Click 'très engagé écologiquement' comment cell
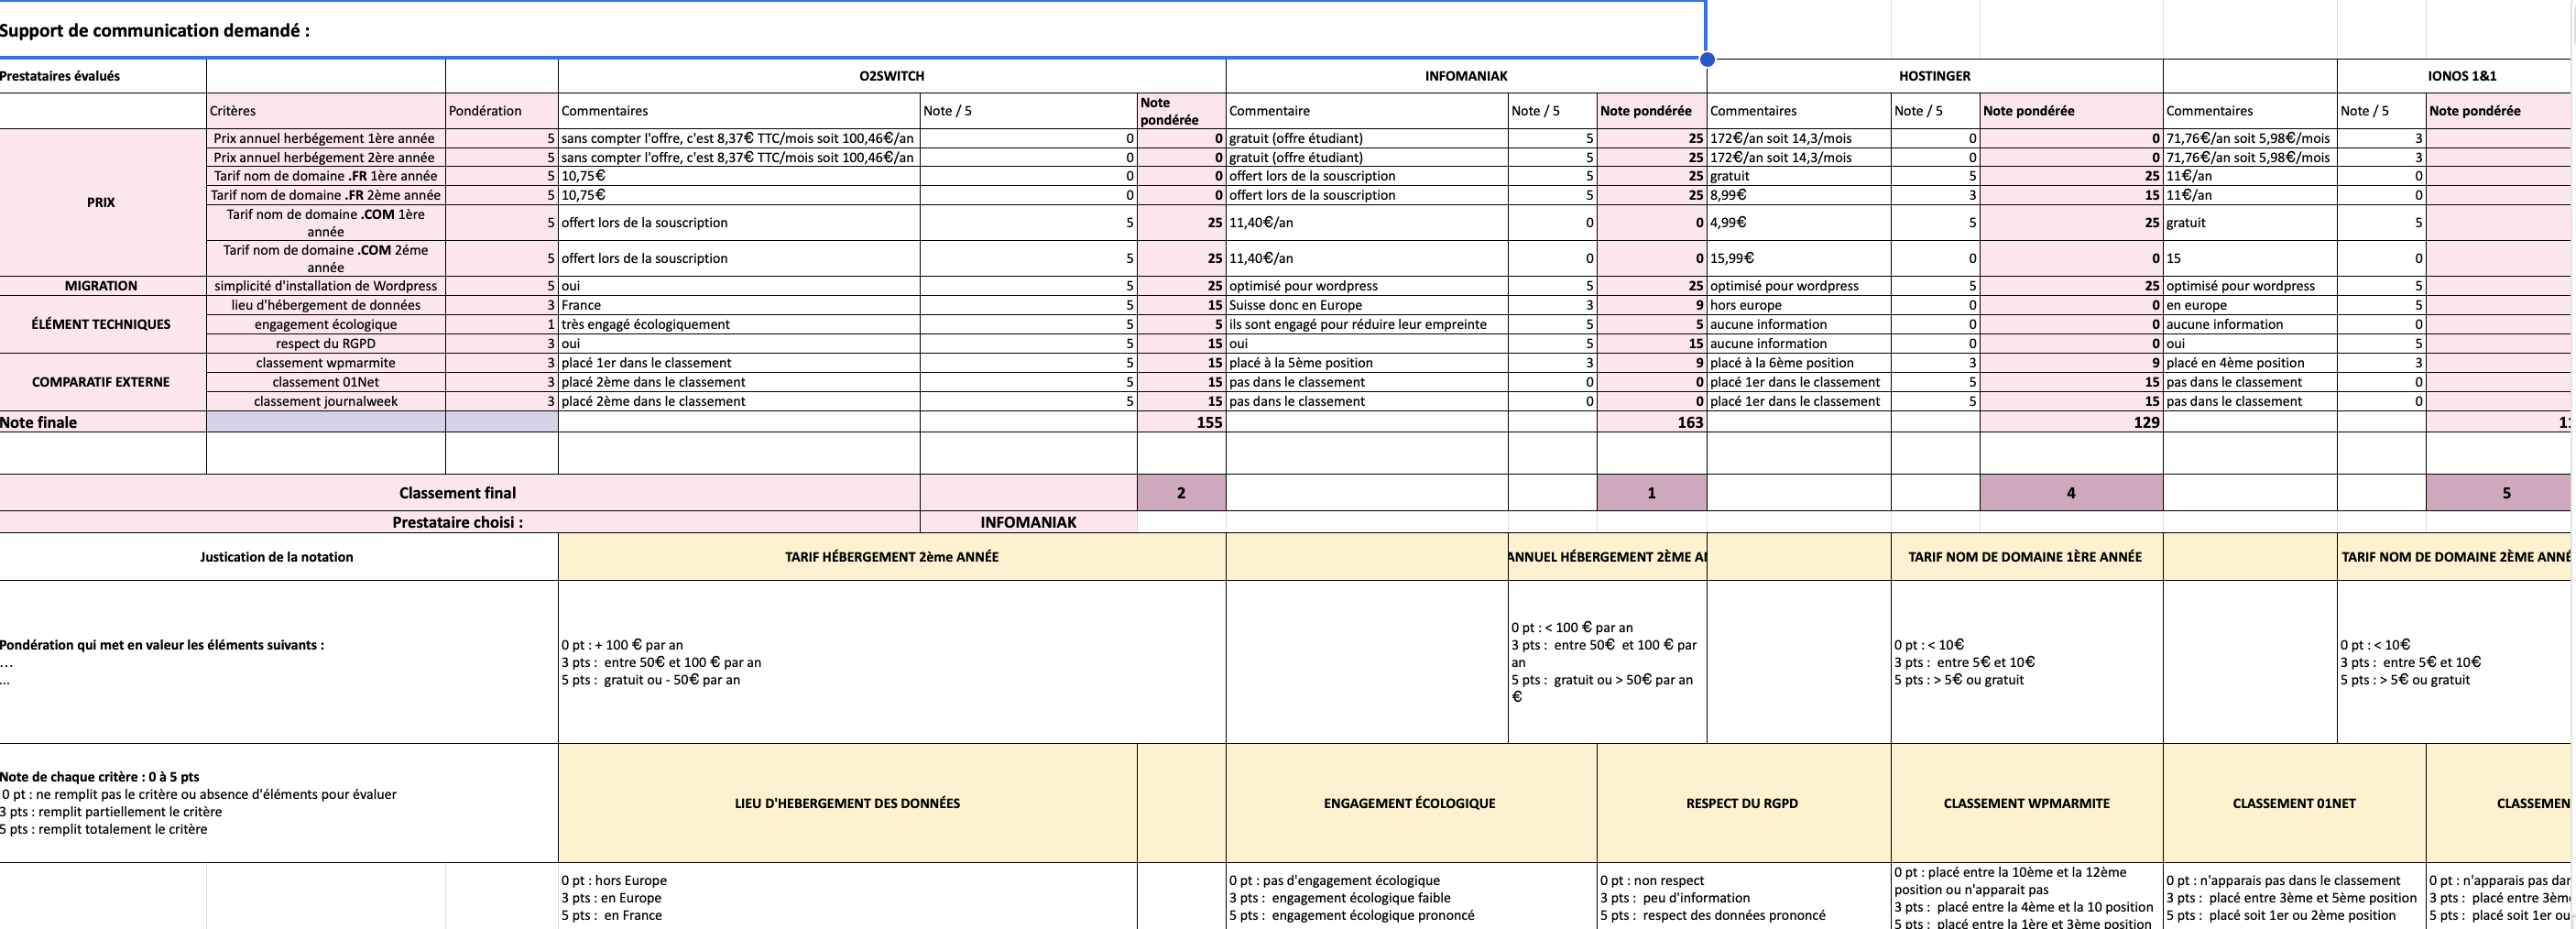This screenshot has width=2576, height=929. (739, 324)
